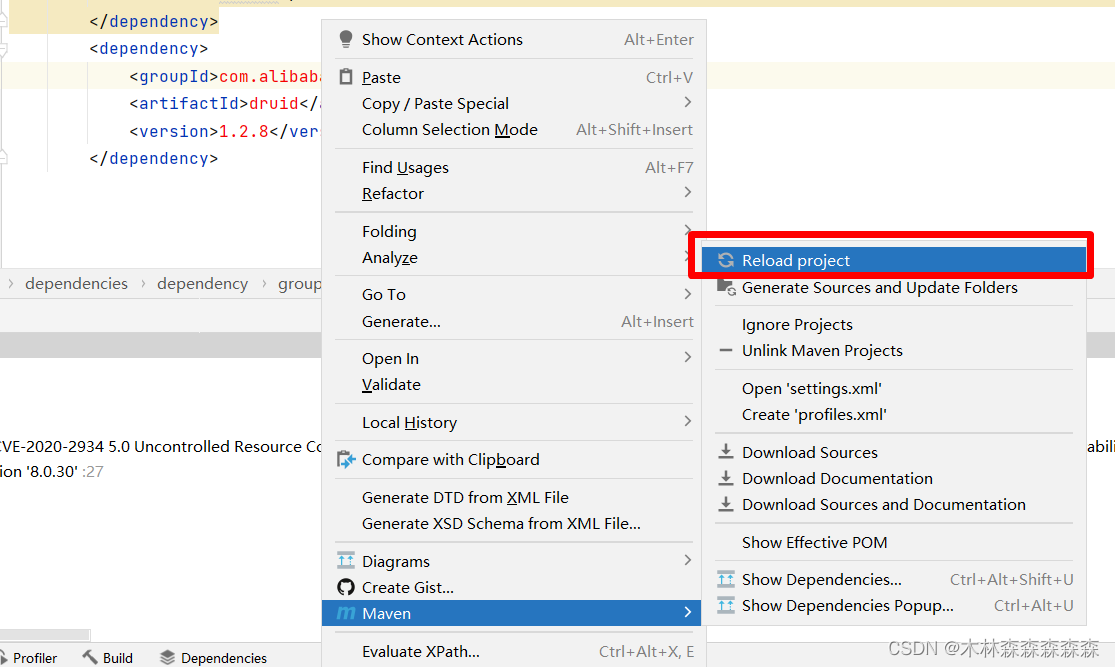Select Generate XSD Schema from XML File...
The image size is (1115, 667).
click(x=513, y=523)
